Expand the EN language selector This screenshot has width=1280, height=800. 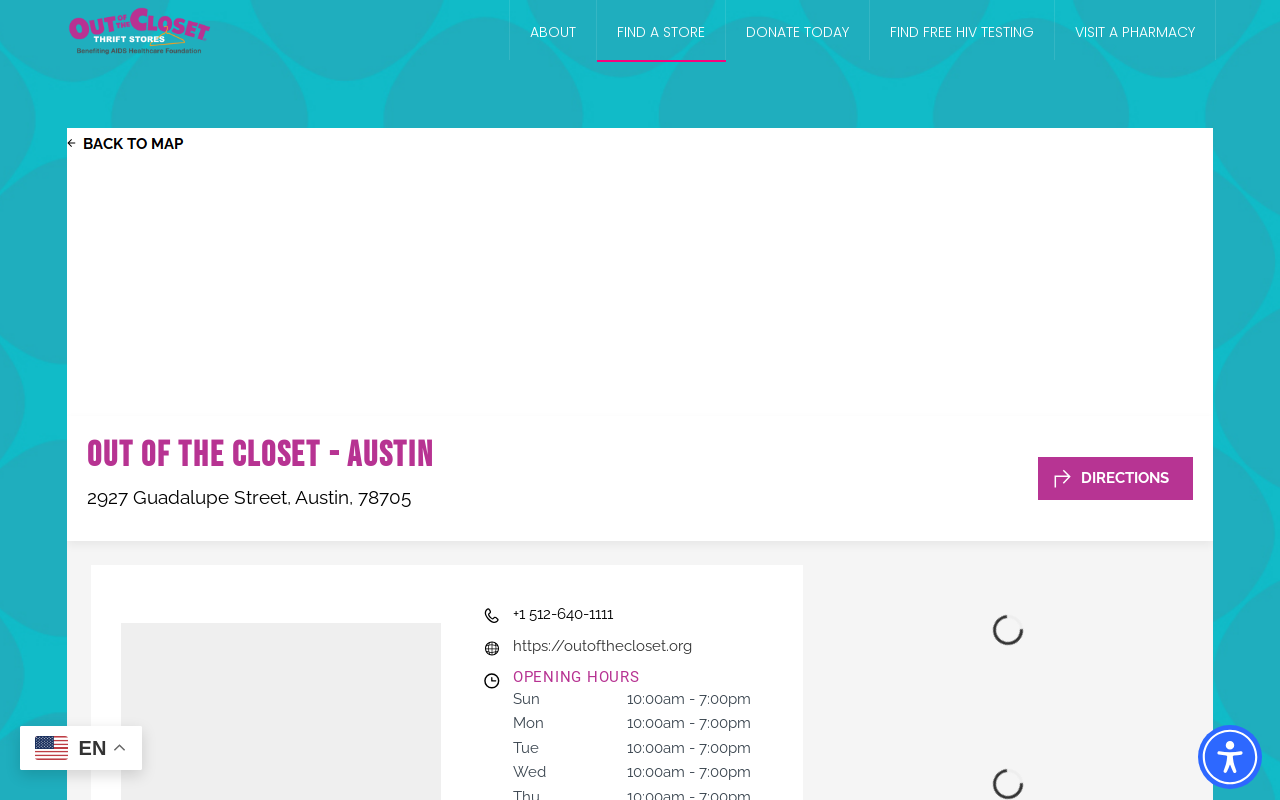(x=81, y=748)
